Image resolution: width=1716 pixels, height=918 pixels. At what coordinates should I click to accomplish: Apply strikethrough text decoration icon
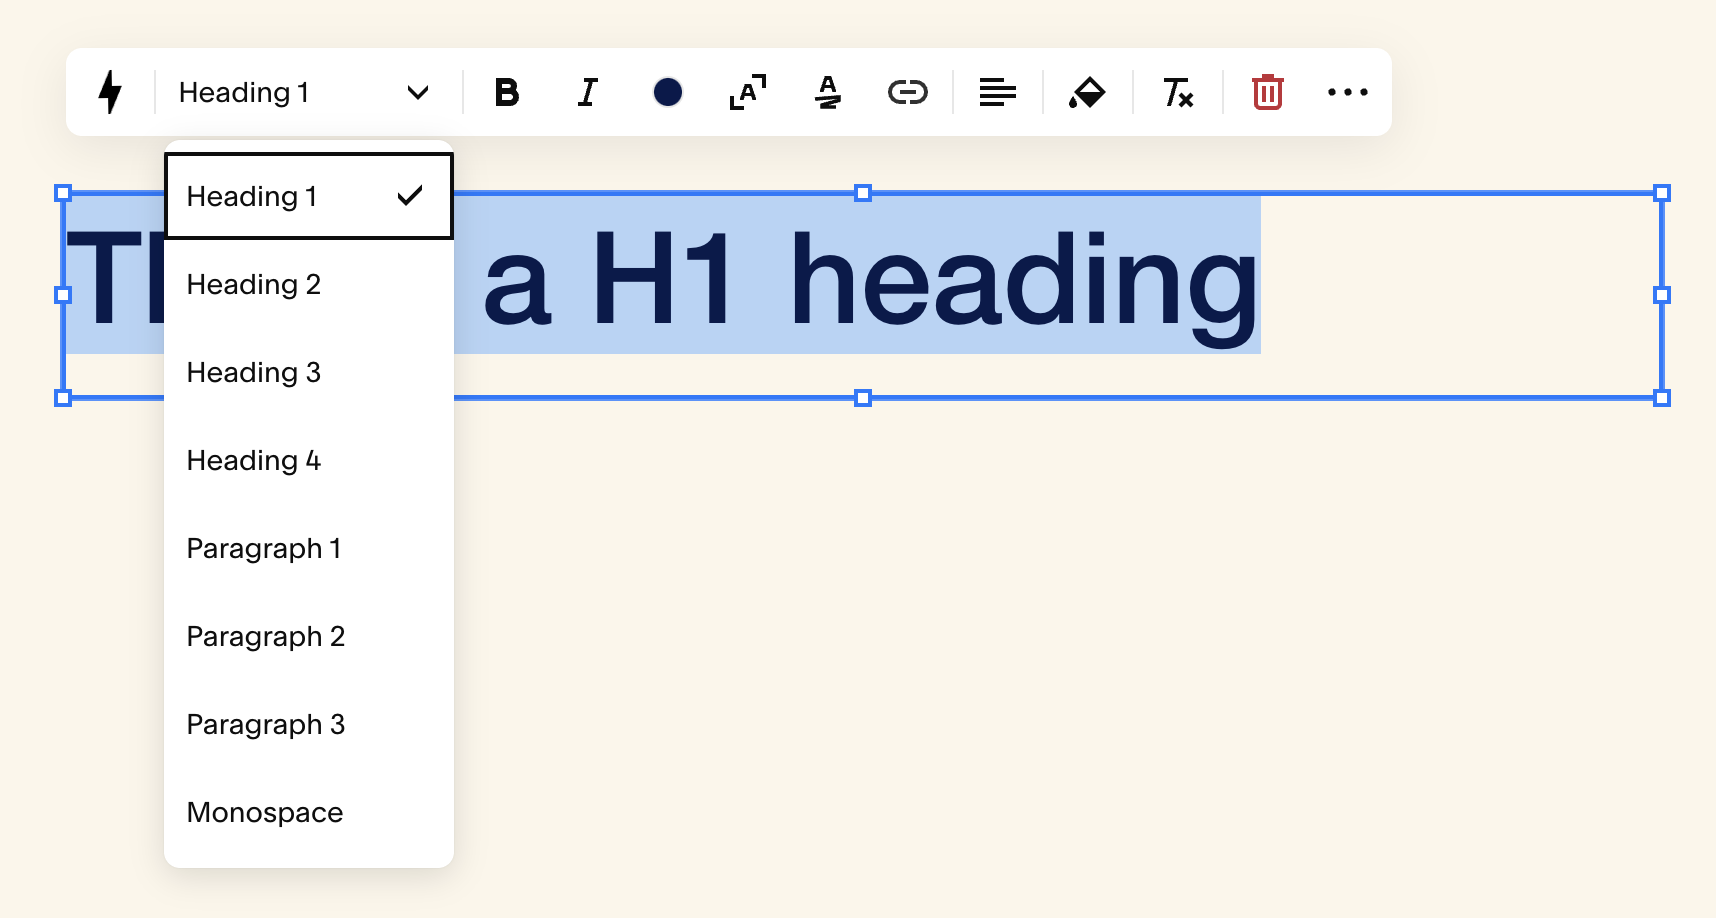pyautogui.click(x=828, y=92)
